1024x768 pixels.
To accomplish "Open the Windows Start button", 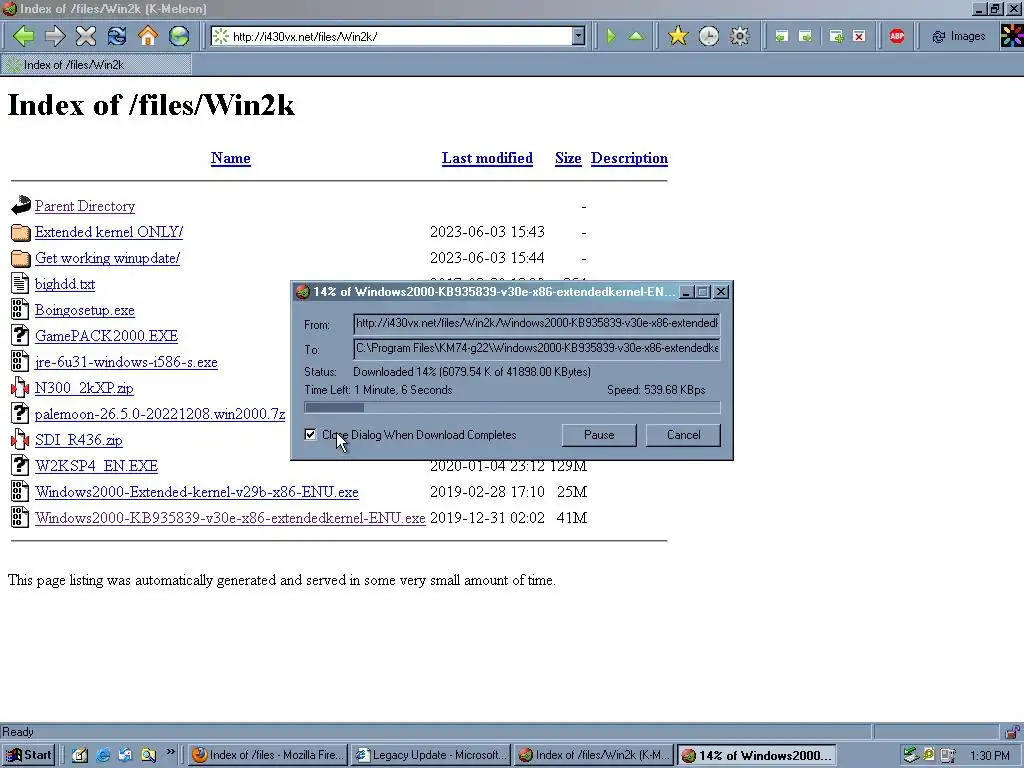I will click(28, 755).
